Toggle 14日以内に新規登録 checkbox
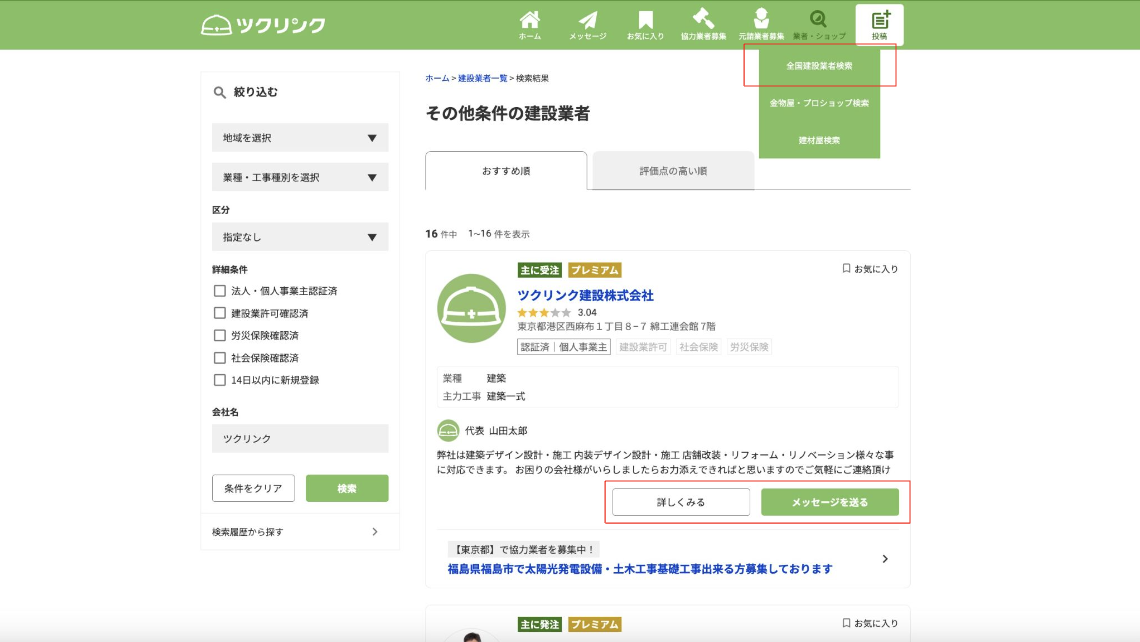The height and width of the screenshot is (642, 1140). point(220,380)
